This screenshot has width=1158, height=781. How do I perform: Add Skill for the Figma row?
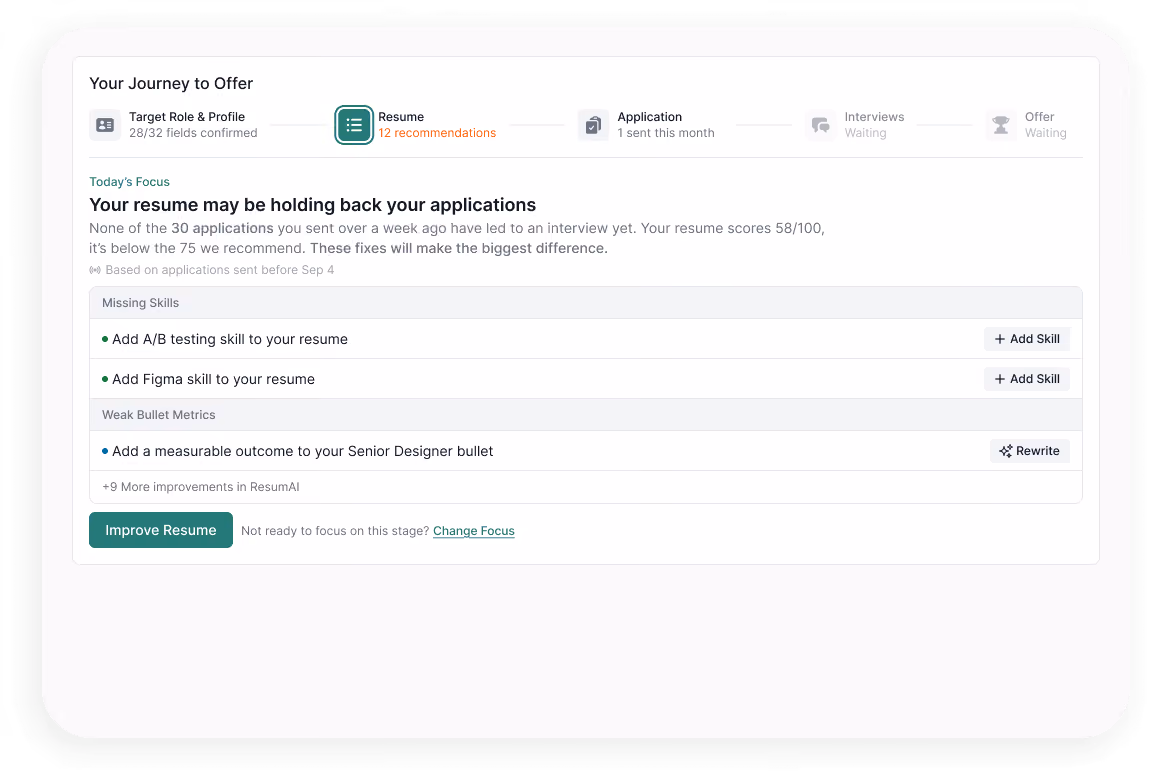tap(1027, 379)
